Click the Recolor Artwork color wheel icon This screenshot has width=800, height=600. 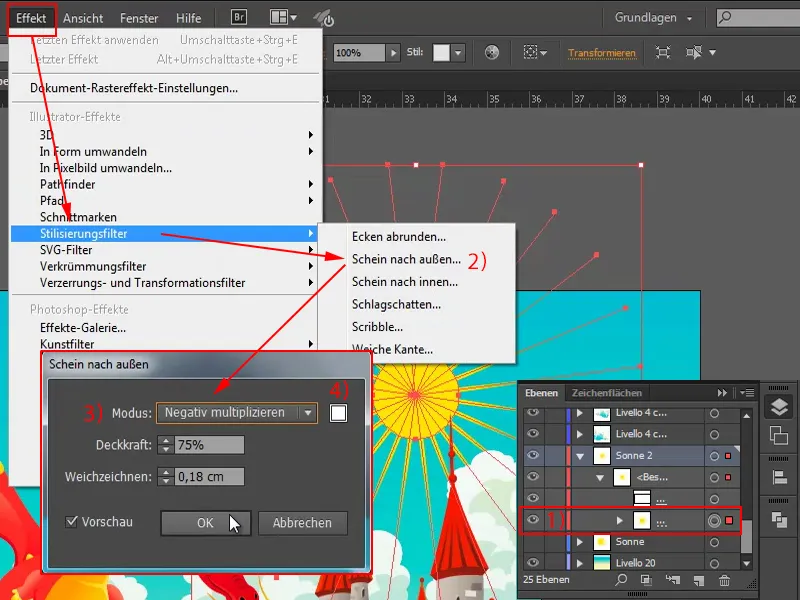coord(492,52)
